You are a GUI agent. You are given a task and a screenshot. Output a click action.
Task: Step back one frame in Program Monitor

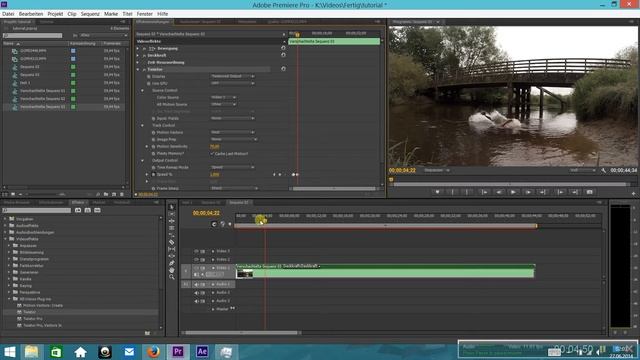[499, 192]
